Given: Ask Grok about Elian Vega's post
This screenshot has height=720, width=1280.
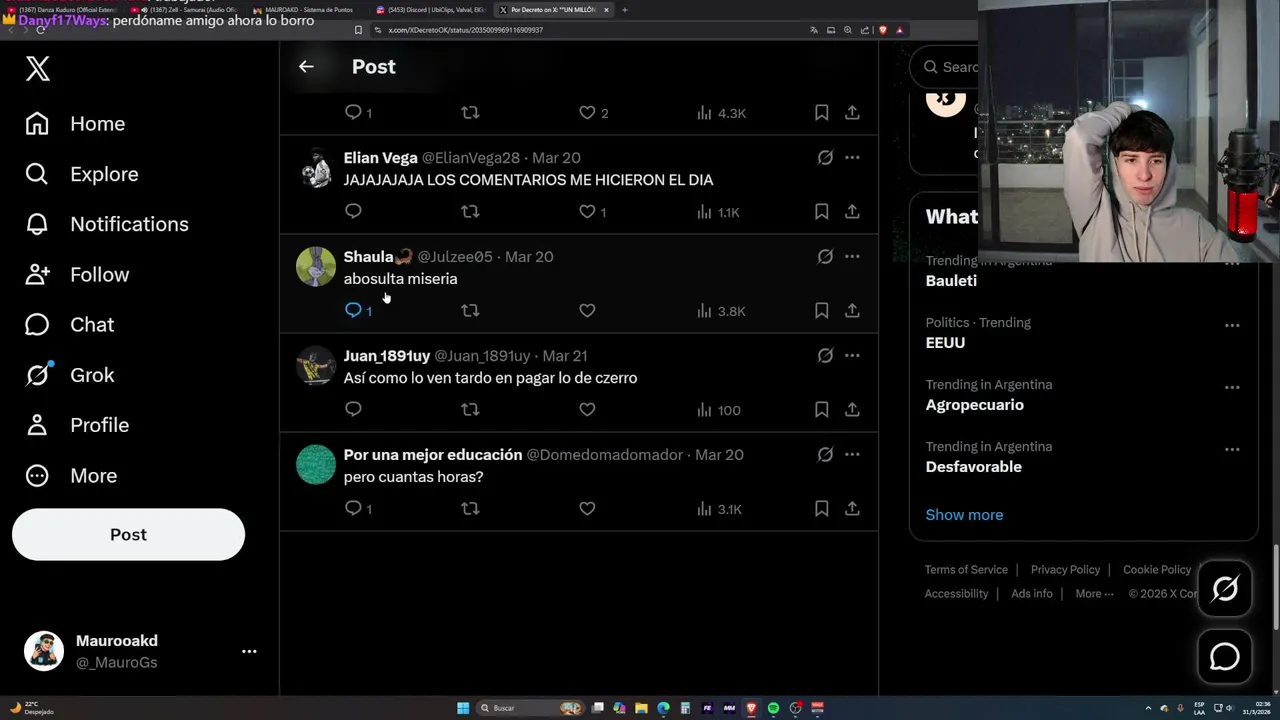Looking at the screenshot, I should [x=825, y=157].
